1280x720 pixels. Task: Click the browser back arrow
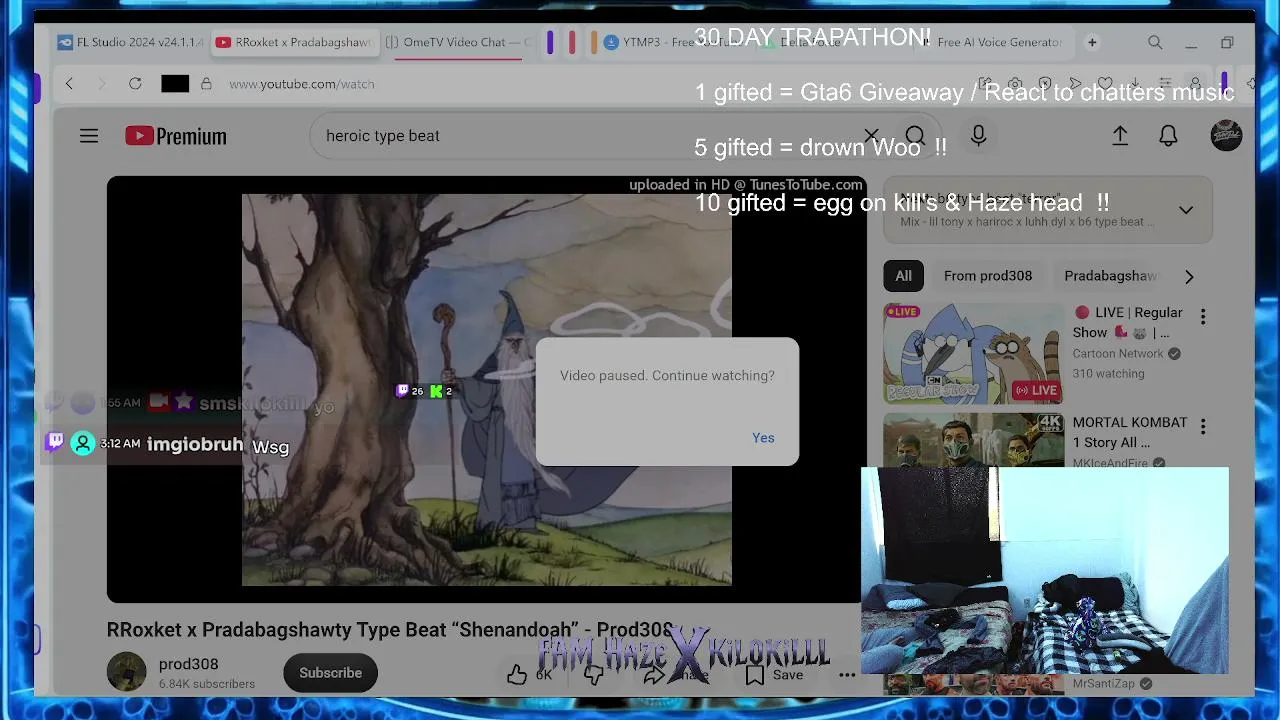(69, 84)
